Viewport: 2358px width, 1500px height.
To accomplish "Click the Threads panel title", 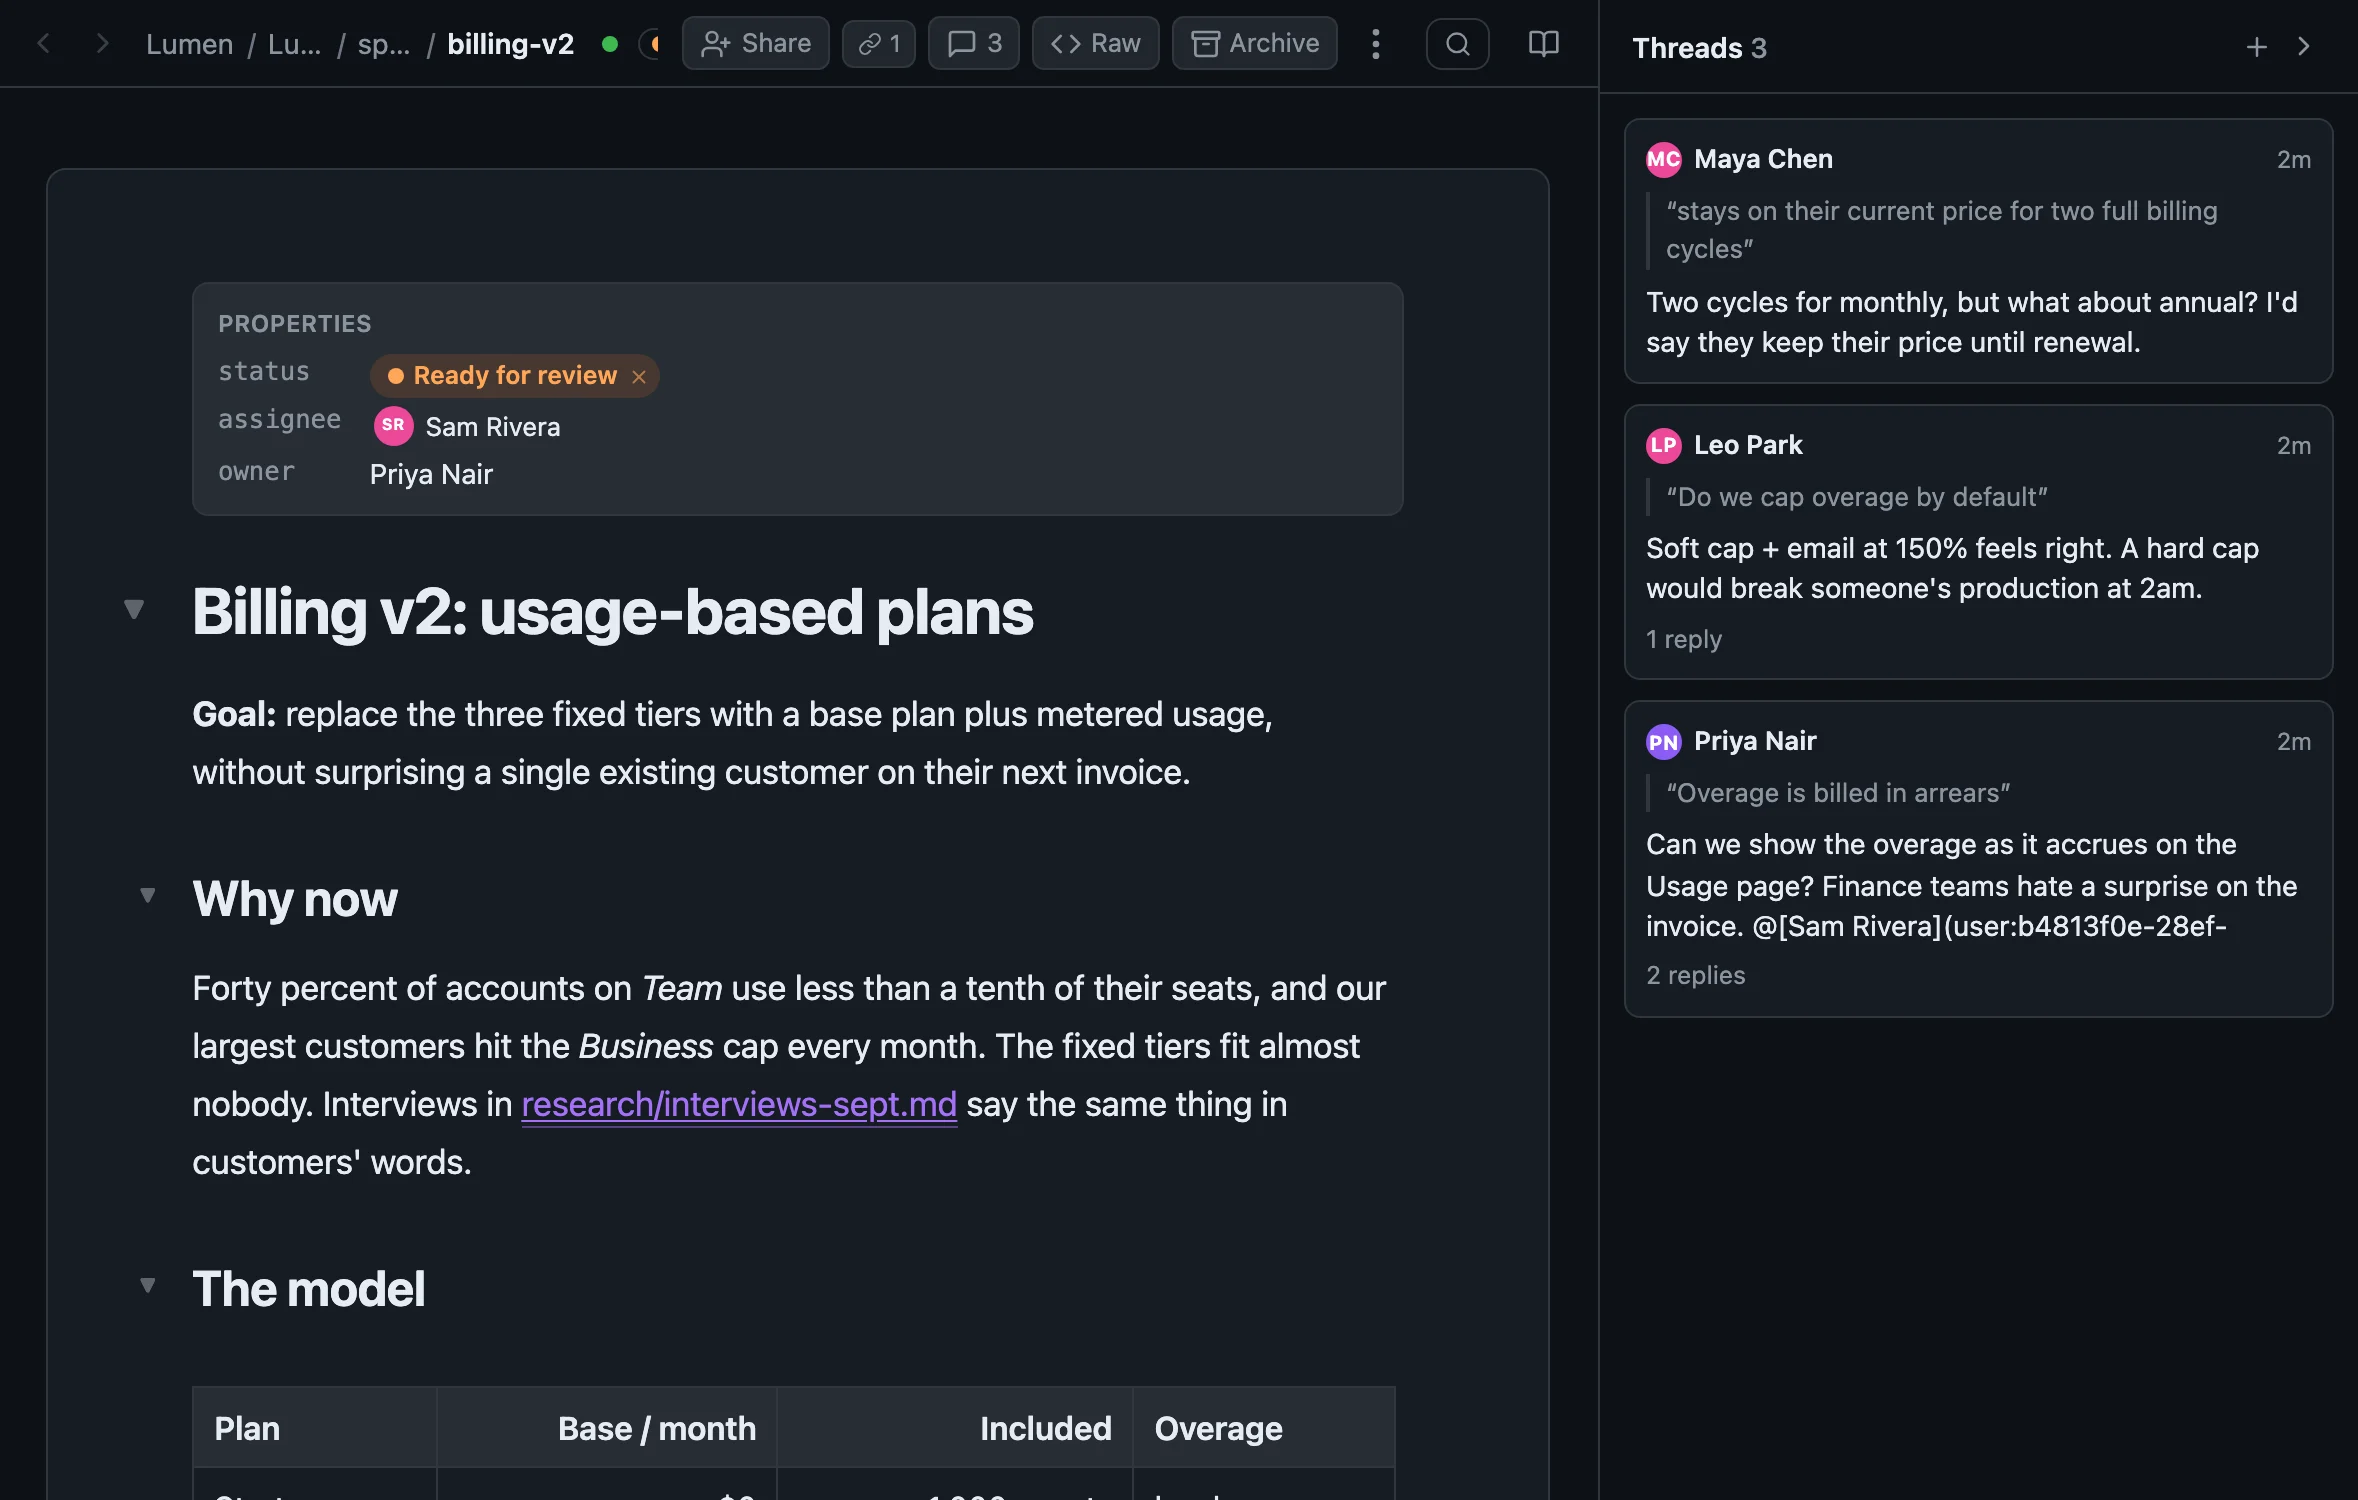I will click(1699, 47).
